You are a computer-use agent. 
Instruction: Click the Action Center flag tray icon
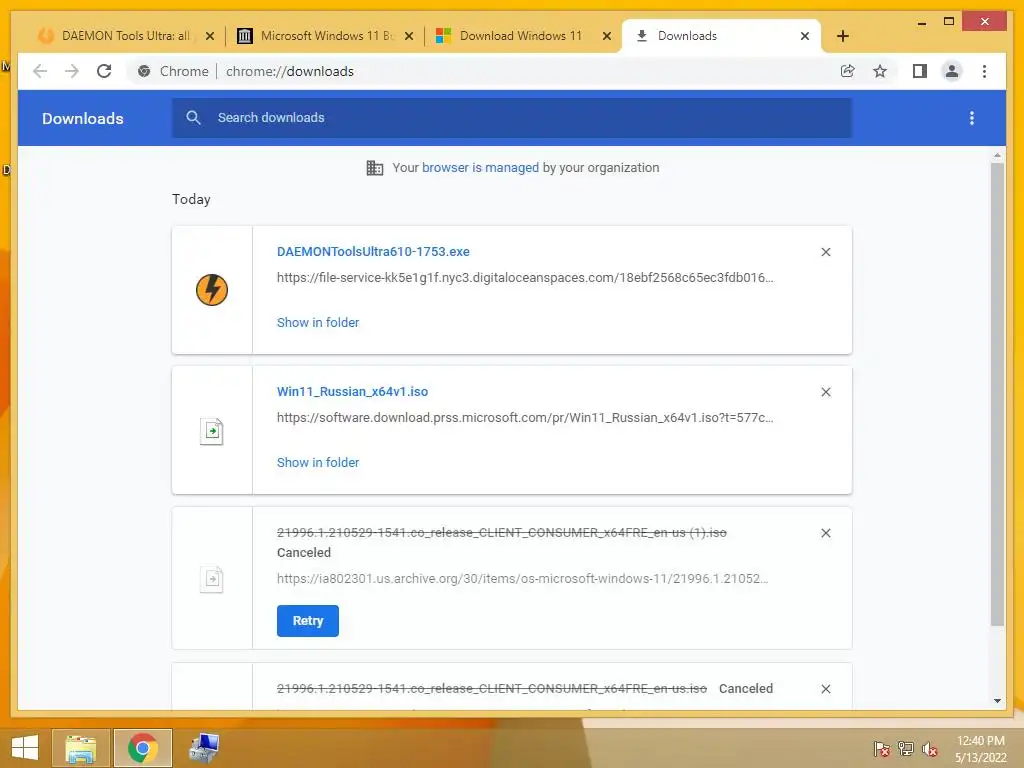tap(882, 749)
